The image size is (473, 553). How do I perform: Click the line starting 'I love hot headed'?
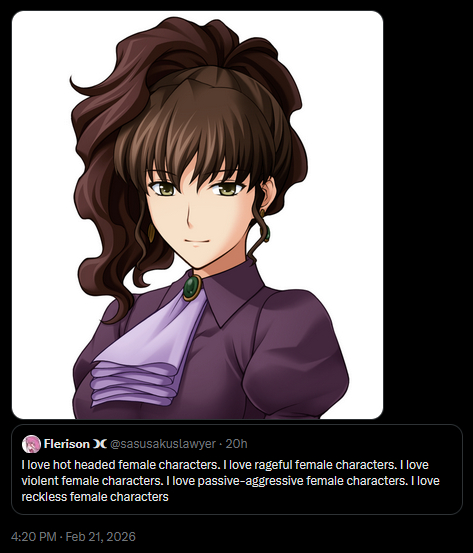(225, 465)
